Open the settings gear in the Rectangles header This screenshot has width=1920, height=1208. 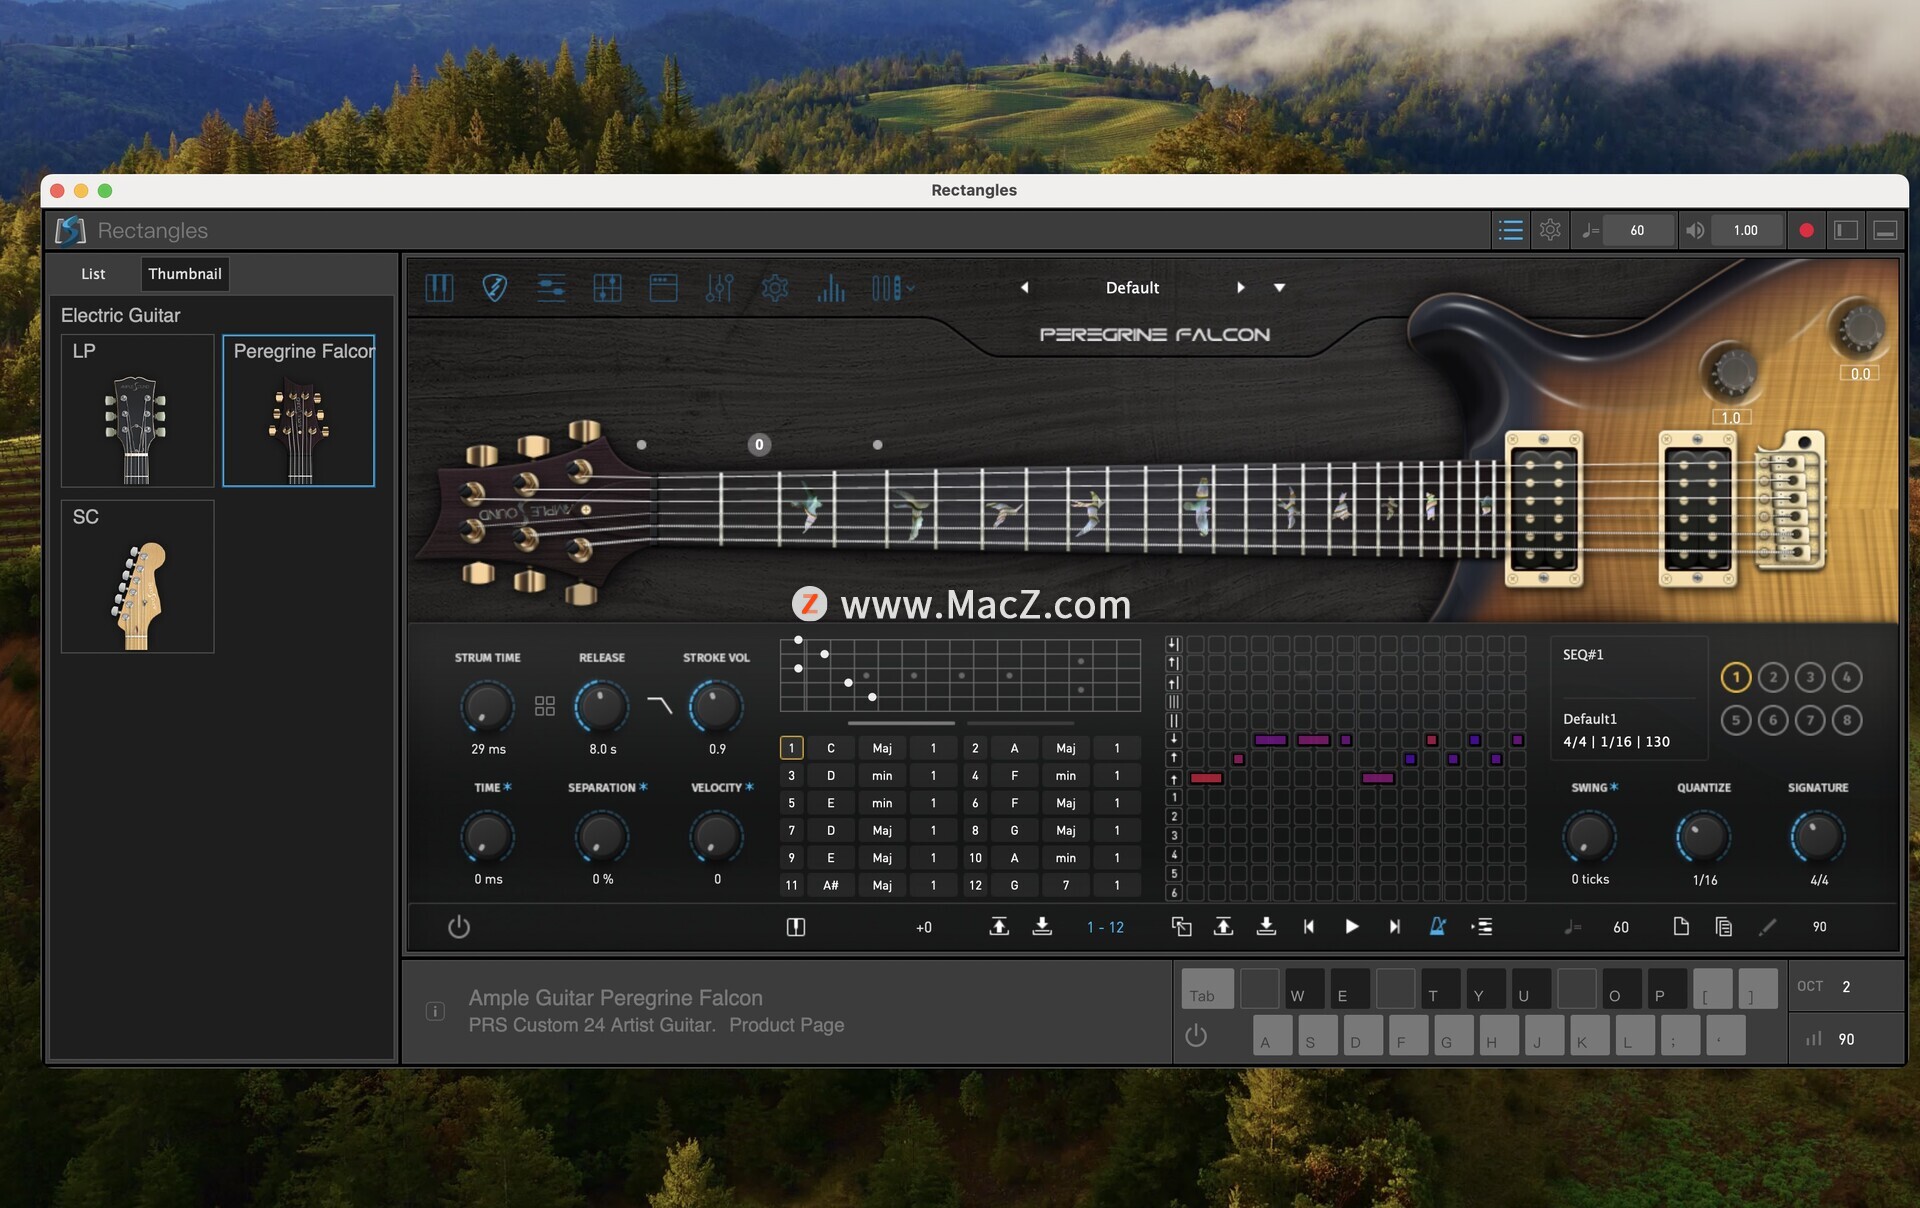pyautogui.click(x=1550, y=230)
